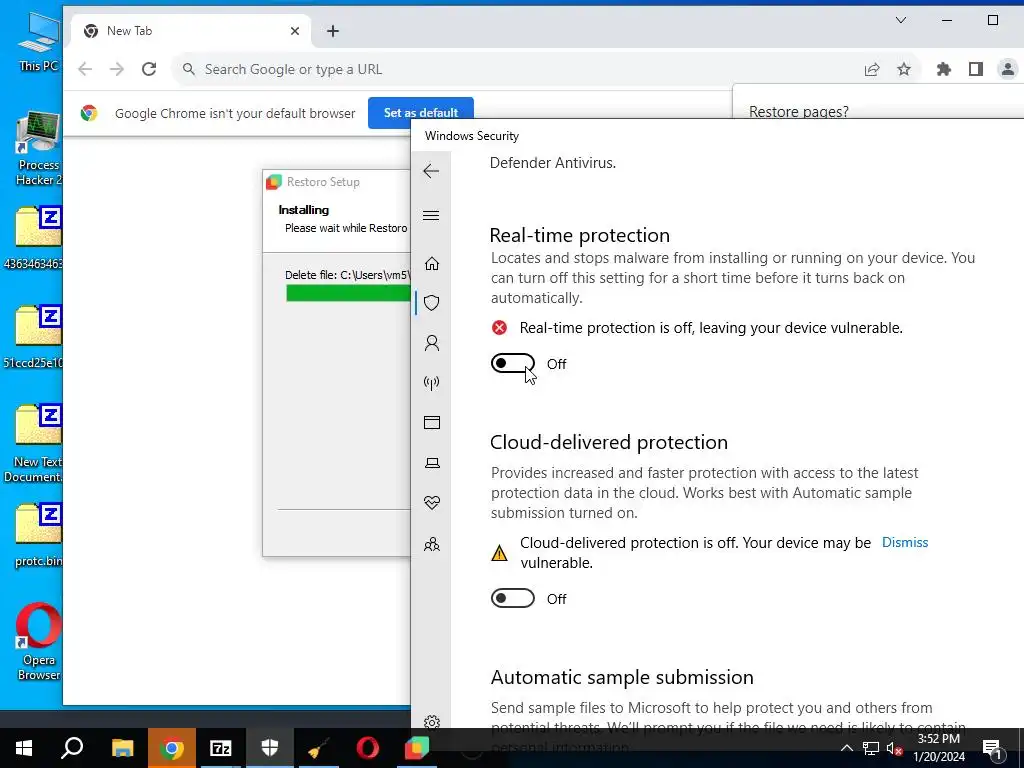
Task: Open Chrome tab search chevron
Action: [x=901, y=20]
